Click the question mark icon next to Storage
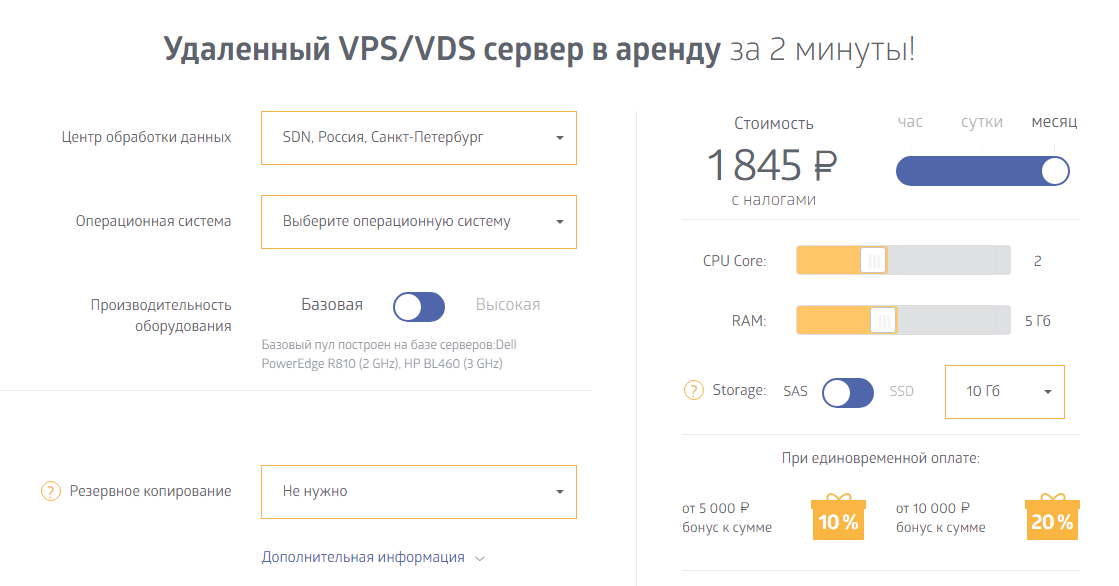Viewport: 1119px width, 586px height. 693,390
